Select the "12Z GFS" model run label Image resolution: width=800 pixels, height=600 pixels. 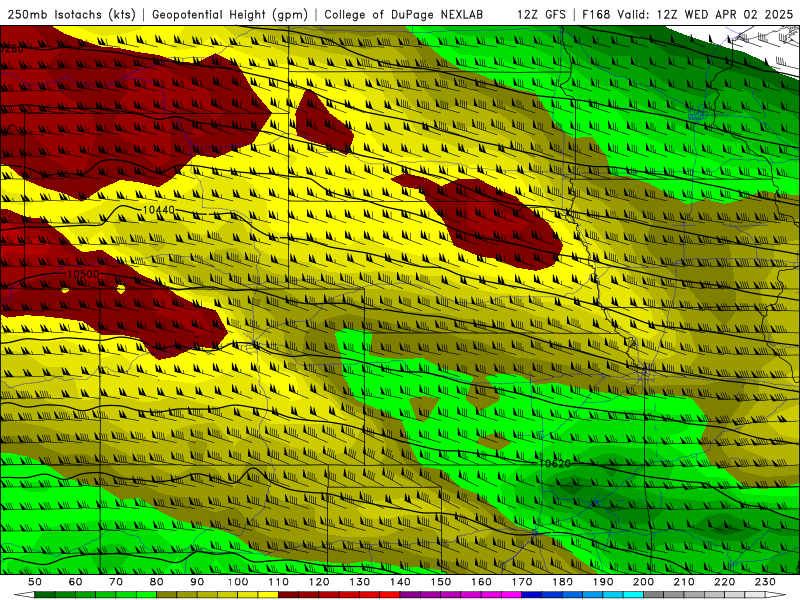[x=541, y=14]
